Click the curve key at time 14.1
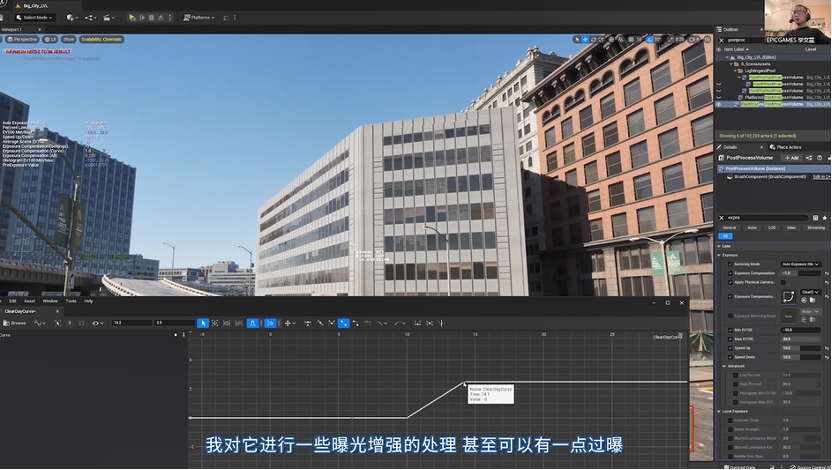The image size is (832, 470). point(465,382)
